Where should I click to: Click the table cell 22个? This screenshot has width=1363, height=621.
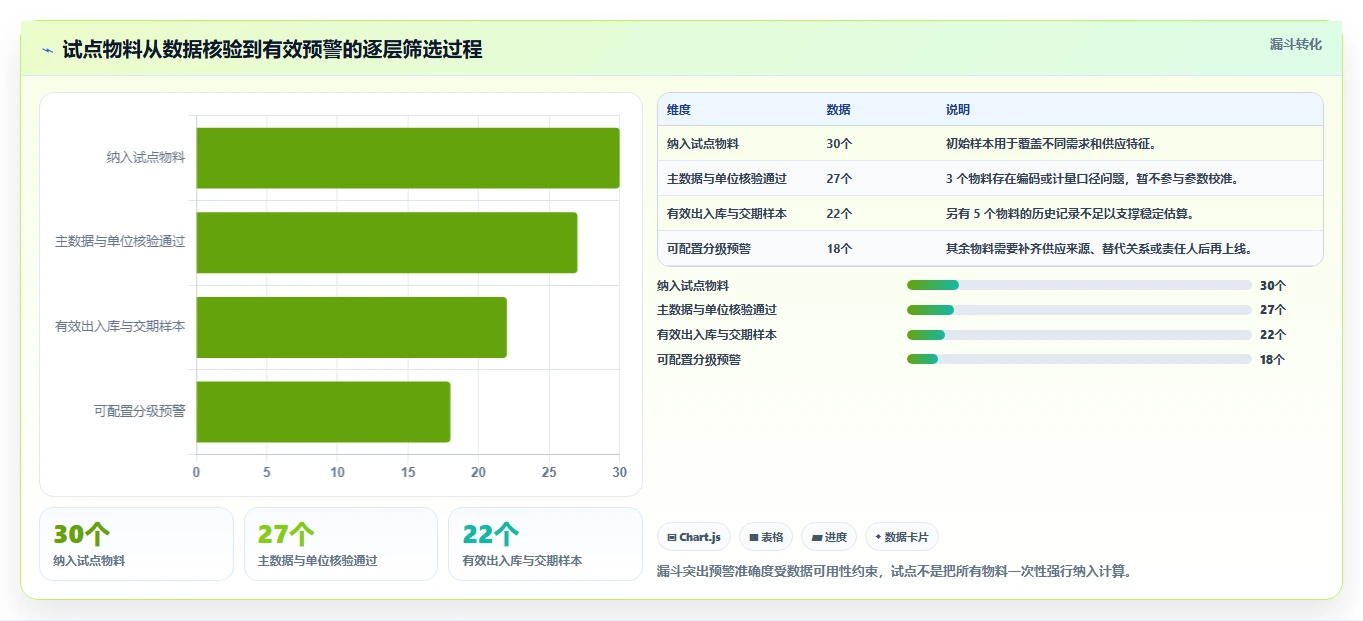(x=840, y=214)
